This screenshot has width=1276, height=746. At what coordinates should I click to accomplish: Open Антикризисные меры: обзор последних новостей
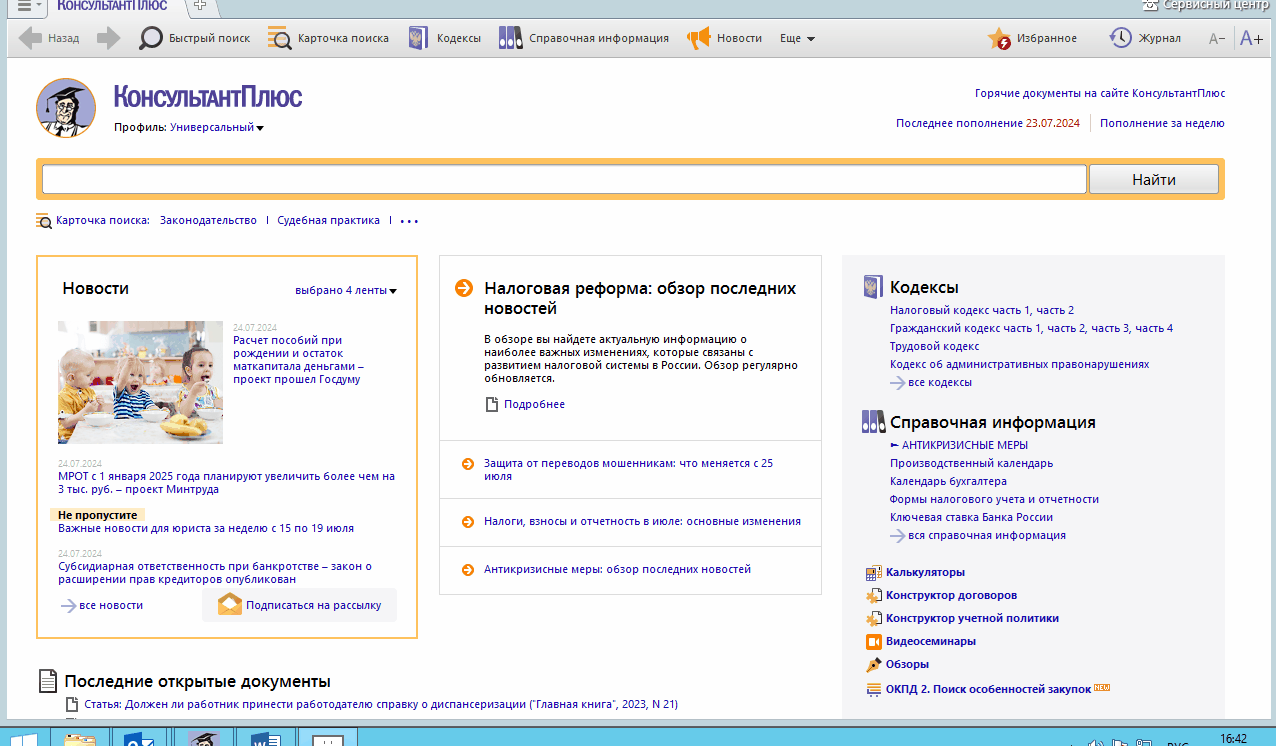pos(617,570)
